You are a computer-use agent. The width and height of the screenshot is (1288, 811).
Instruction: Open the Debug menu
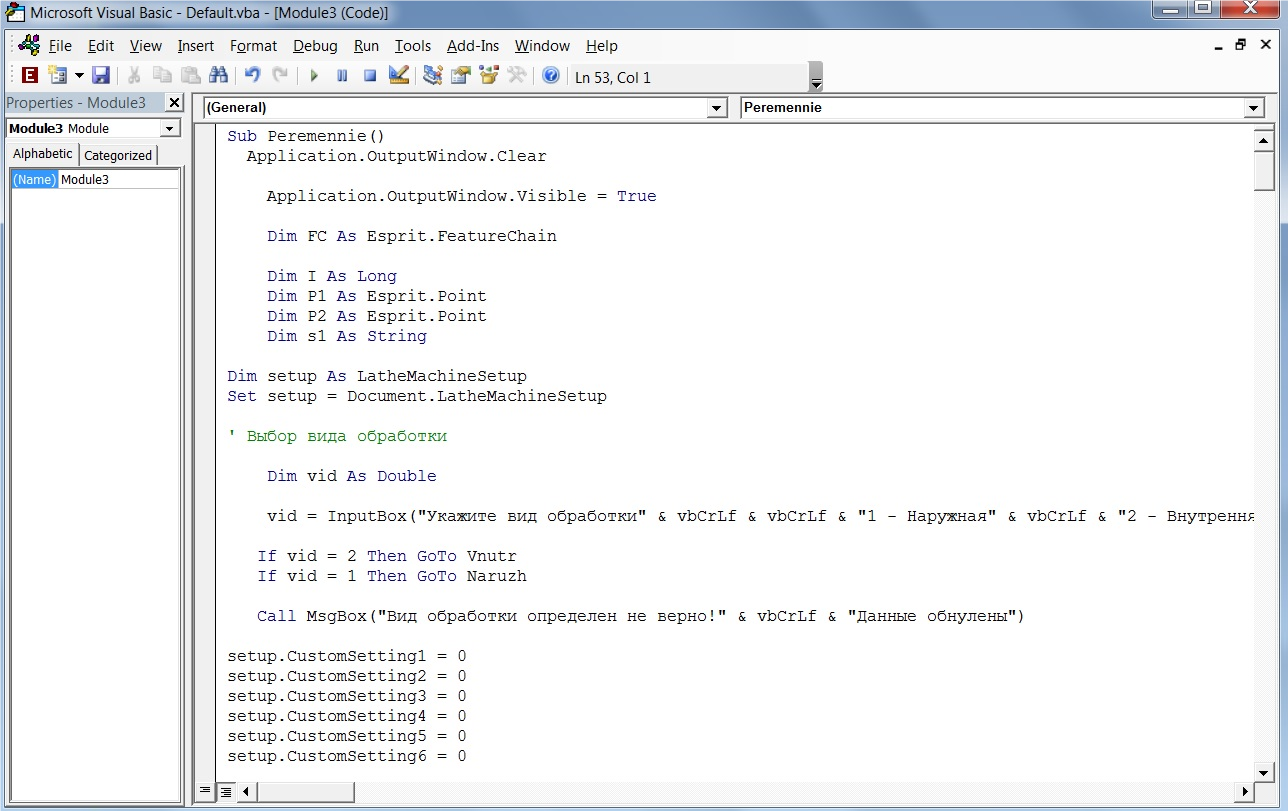tap(315, 46)
